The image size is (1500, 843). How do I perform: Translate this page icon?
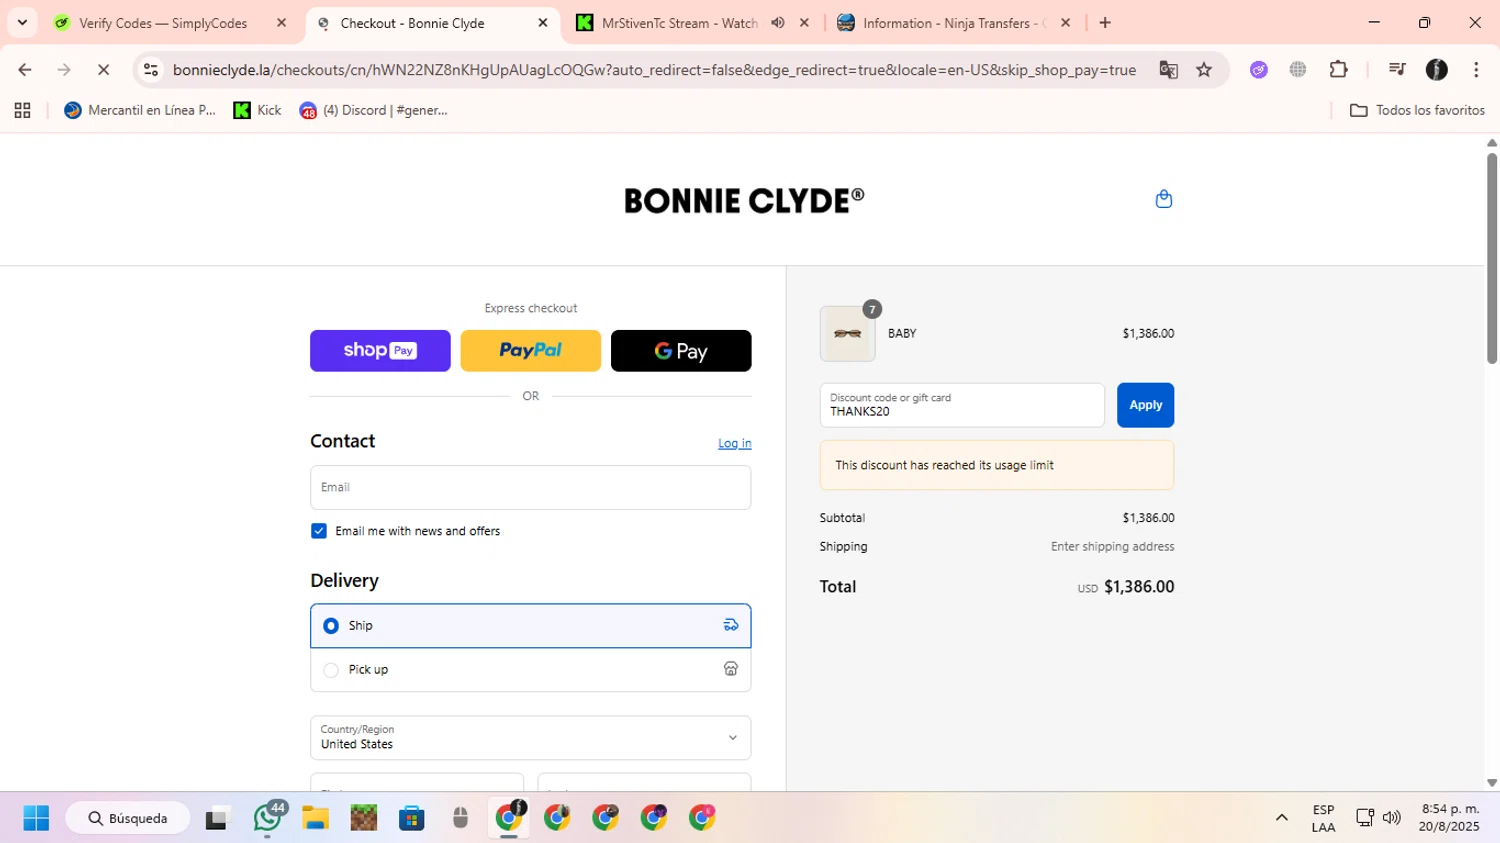click(x=1168, y=70)
